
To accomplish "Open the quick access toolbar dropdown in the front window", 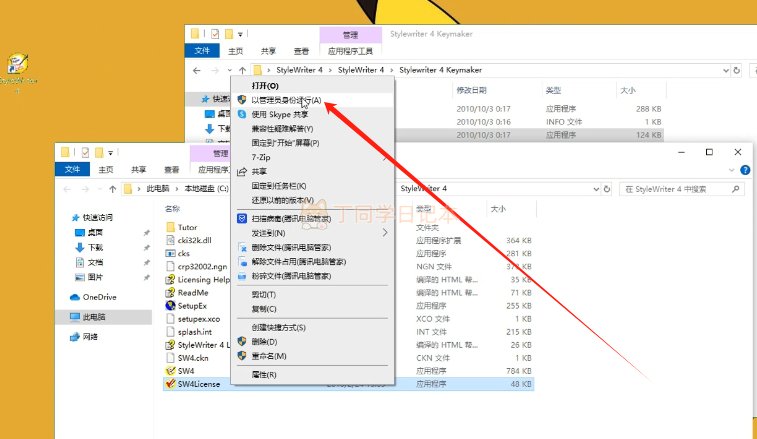I will click(x=111, y=153).
